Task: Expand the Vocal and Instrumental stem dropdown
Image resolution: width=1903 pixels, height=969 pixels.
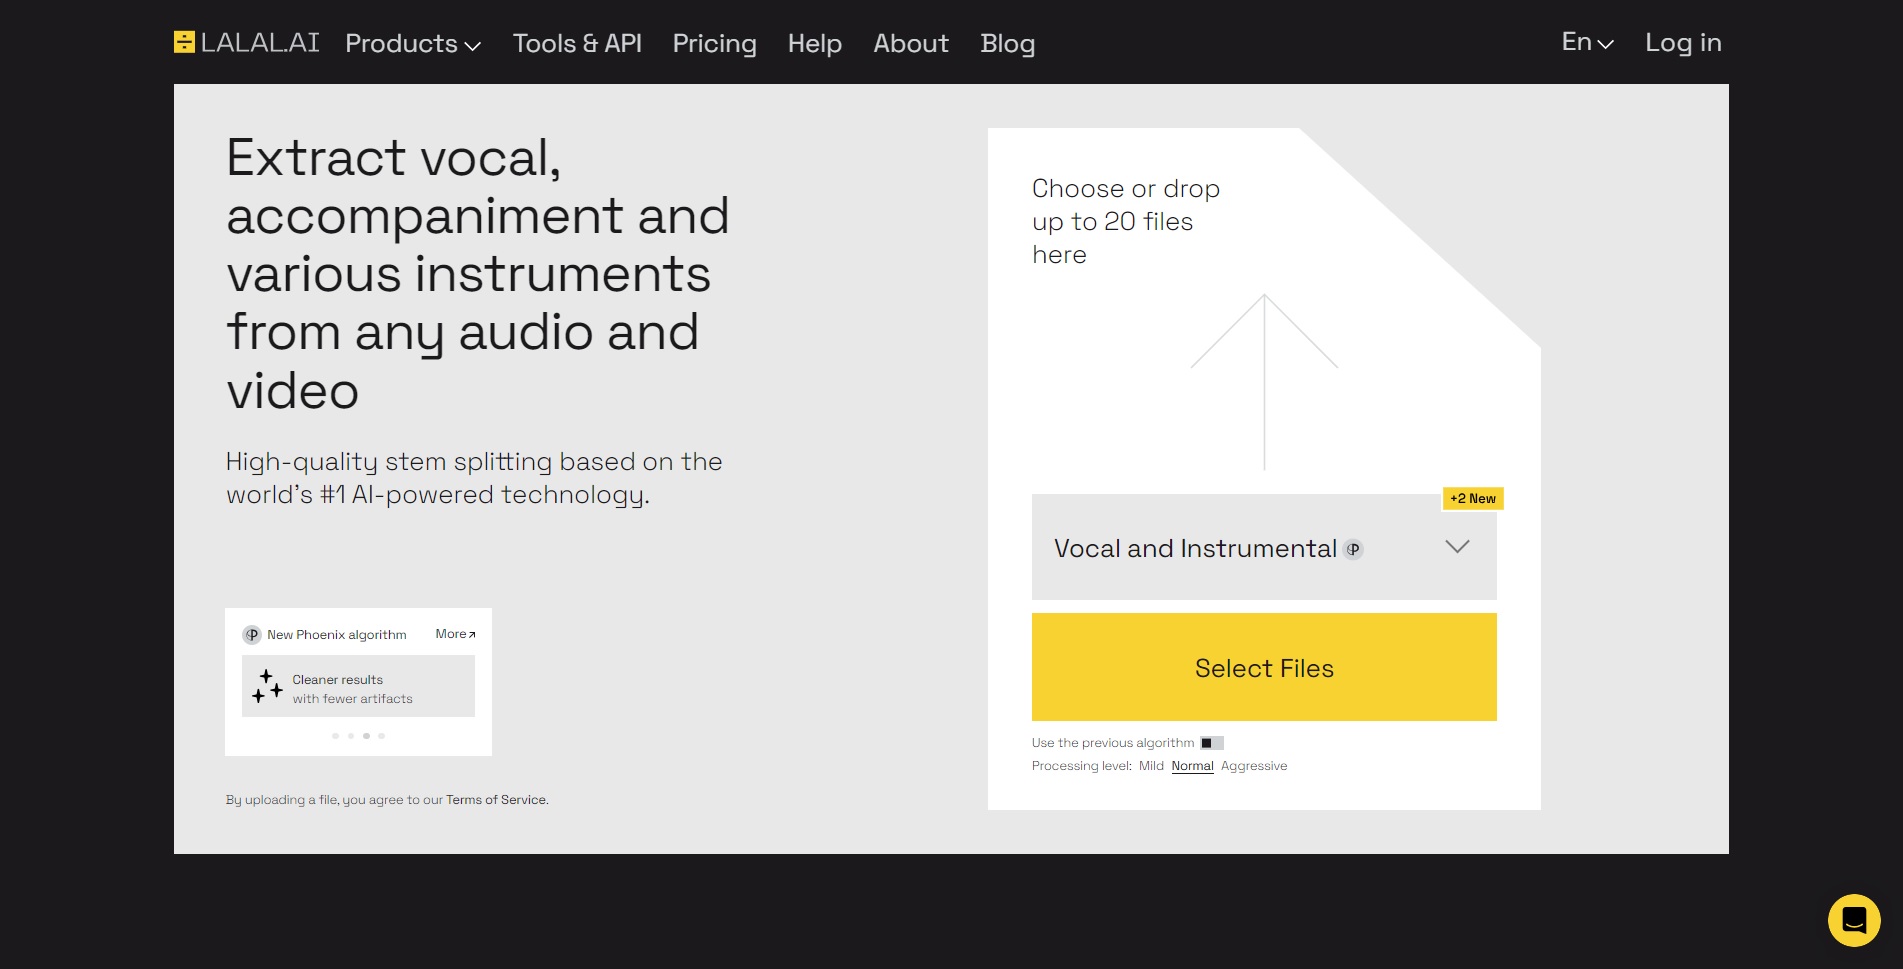Action: (1264, 547)
